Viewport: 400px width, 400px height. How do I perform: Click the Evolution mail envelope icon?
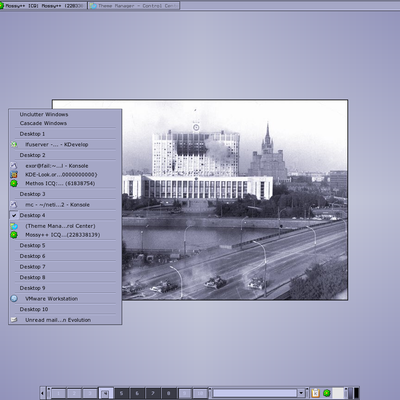click(14, 320)
